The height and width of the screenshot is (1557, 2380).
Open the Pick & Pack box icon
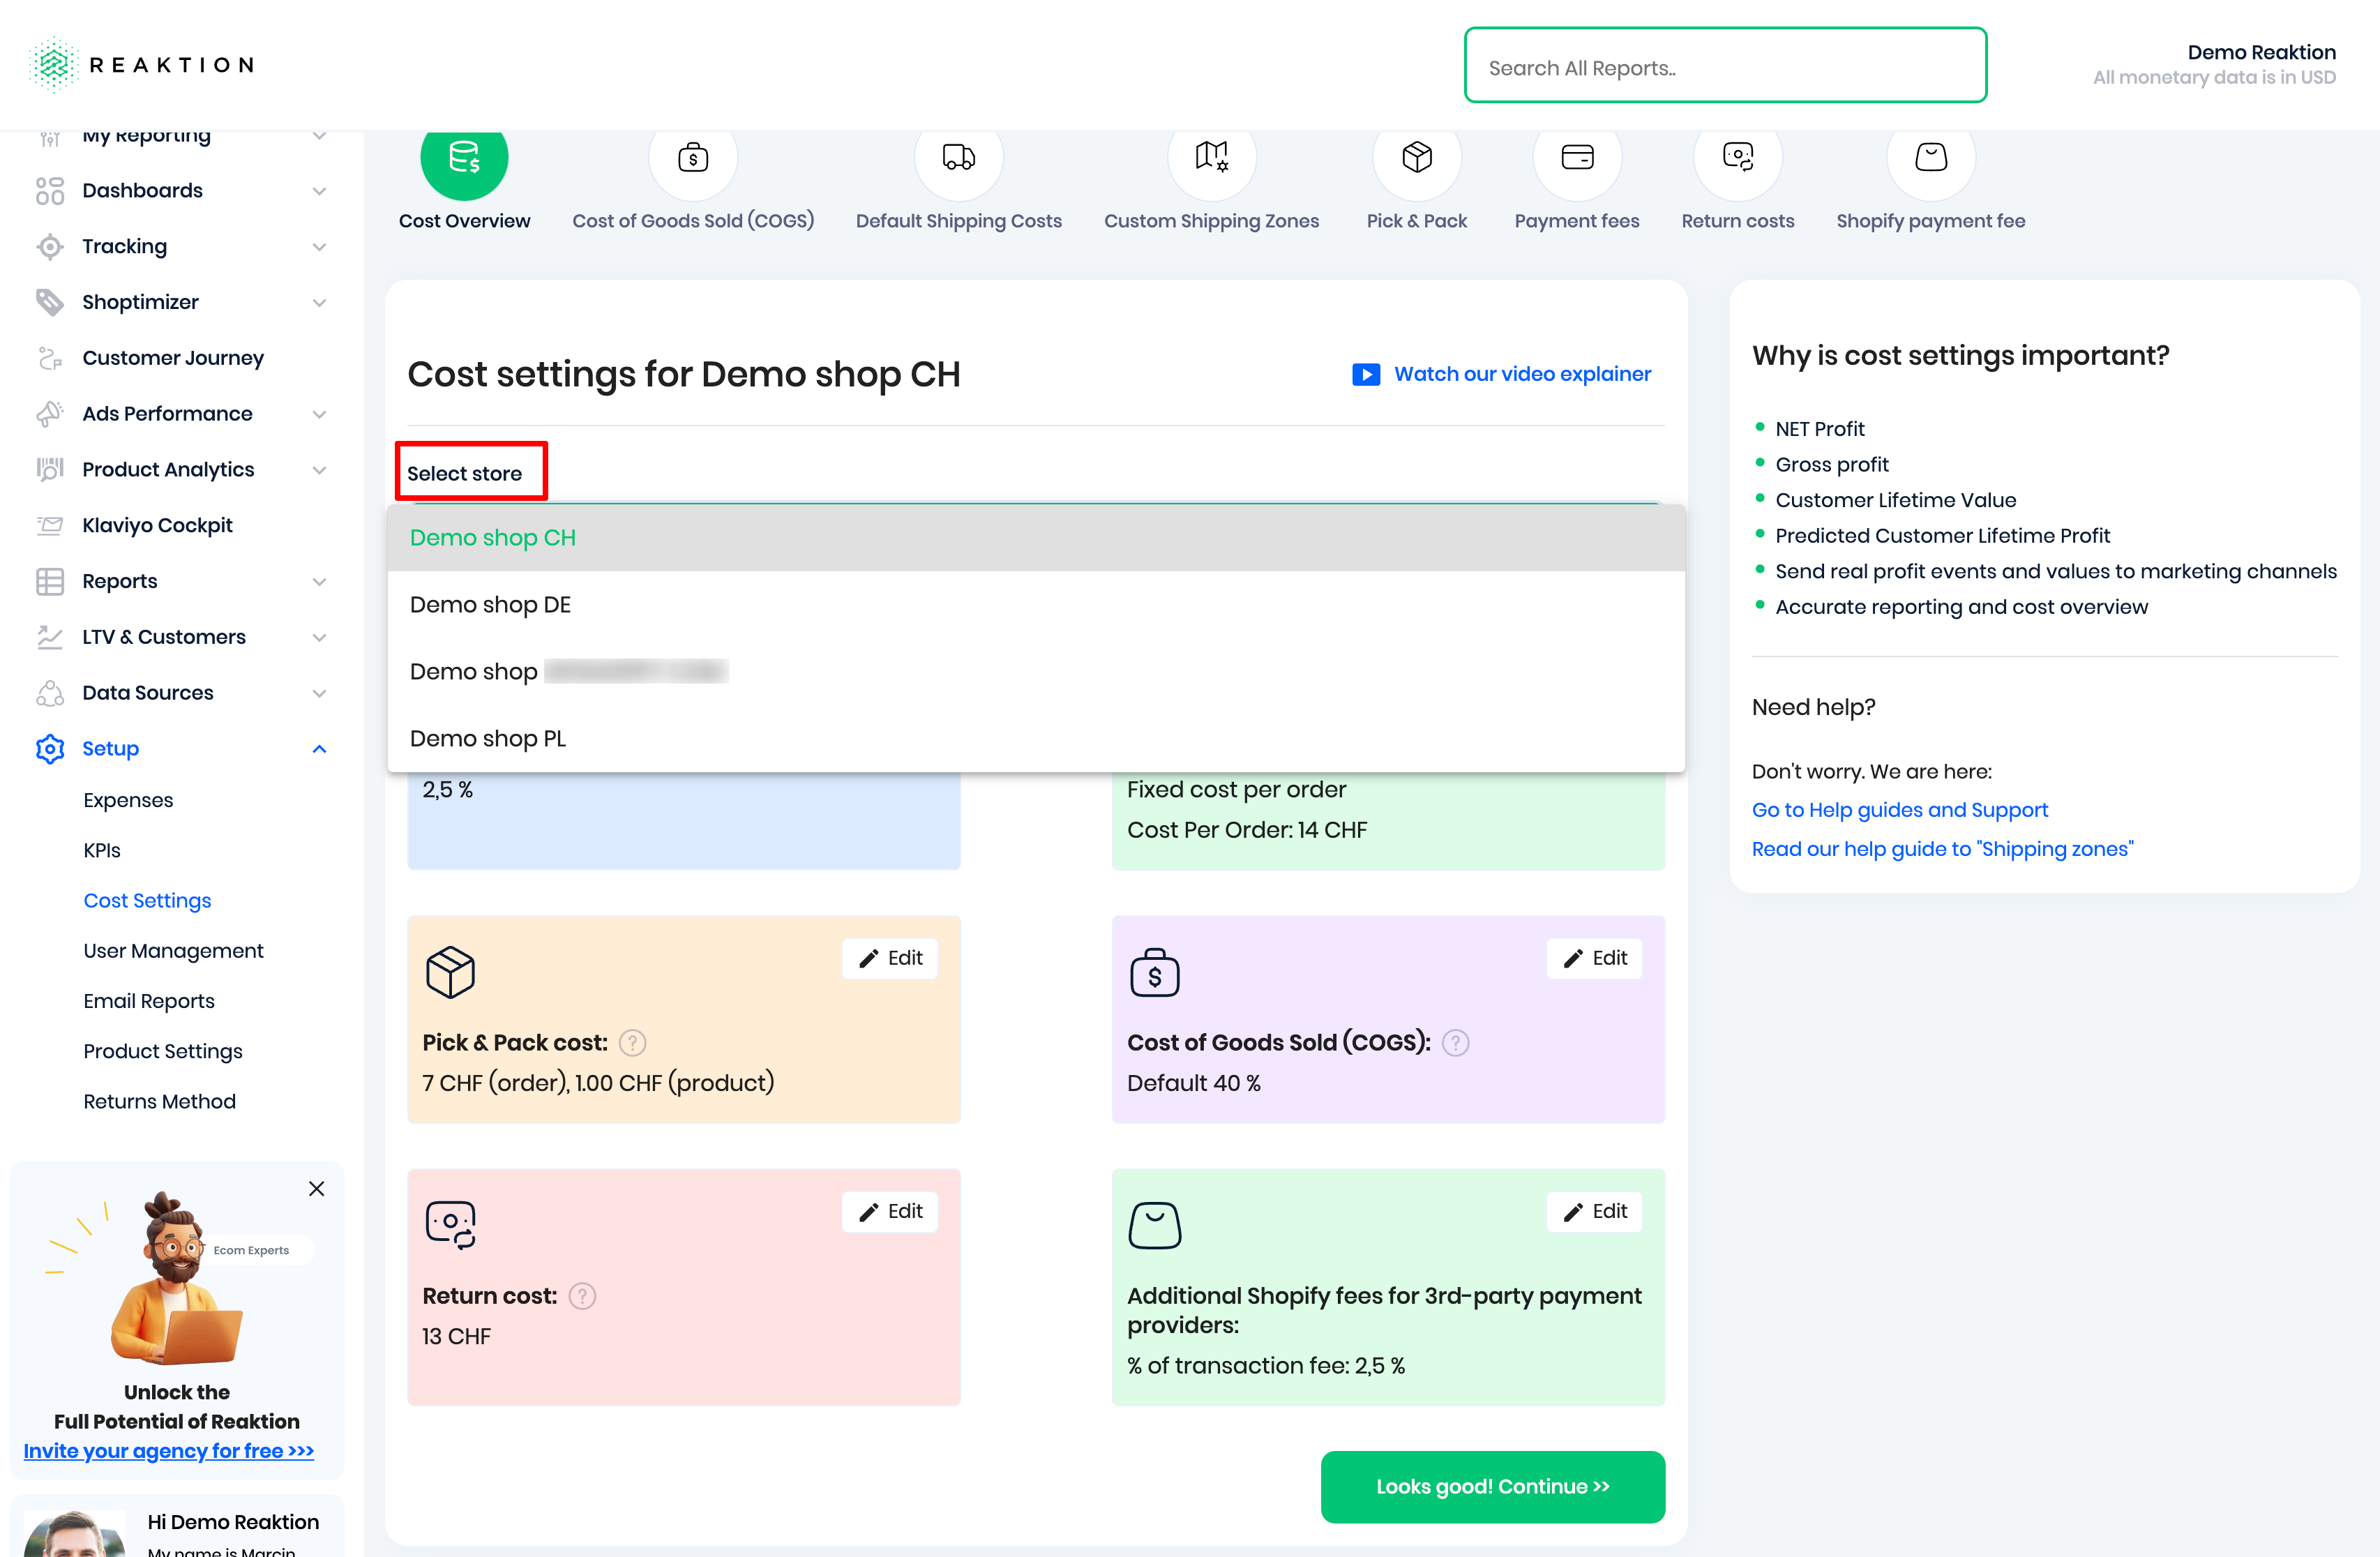point(1416,158)
